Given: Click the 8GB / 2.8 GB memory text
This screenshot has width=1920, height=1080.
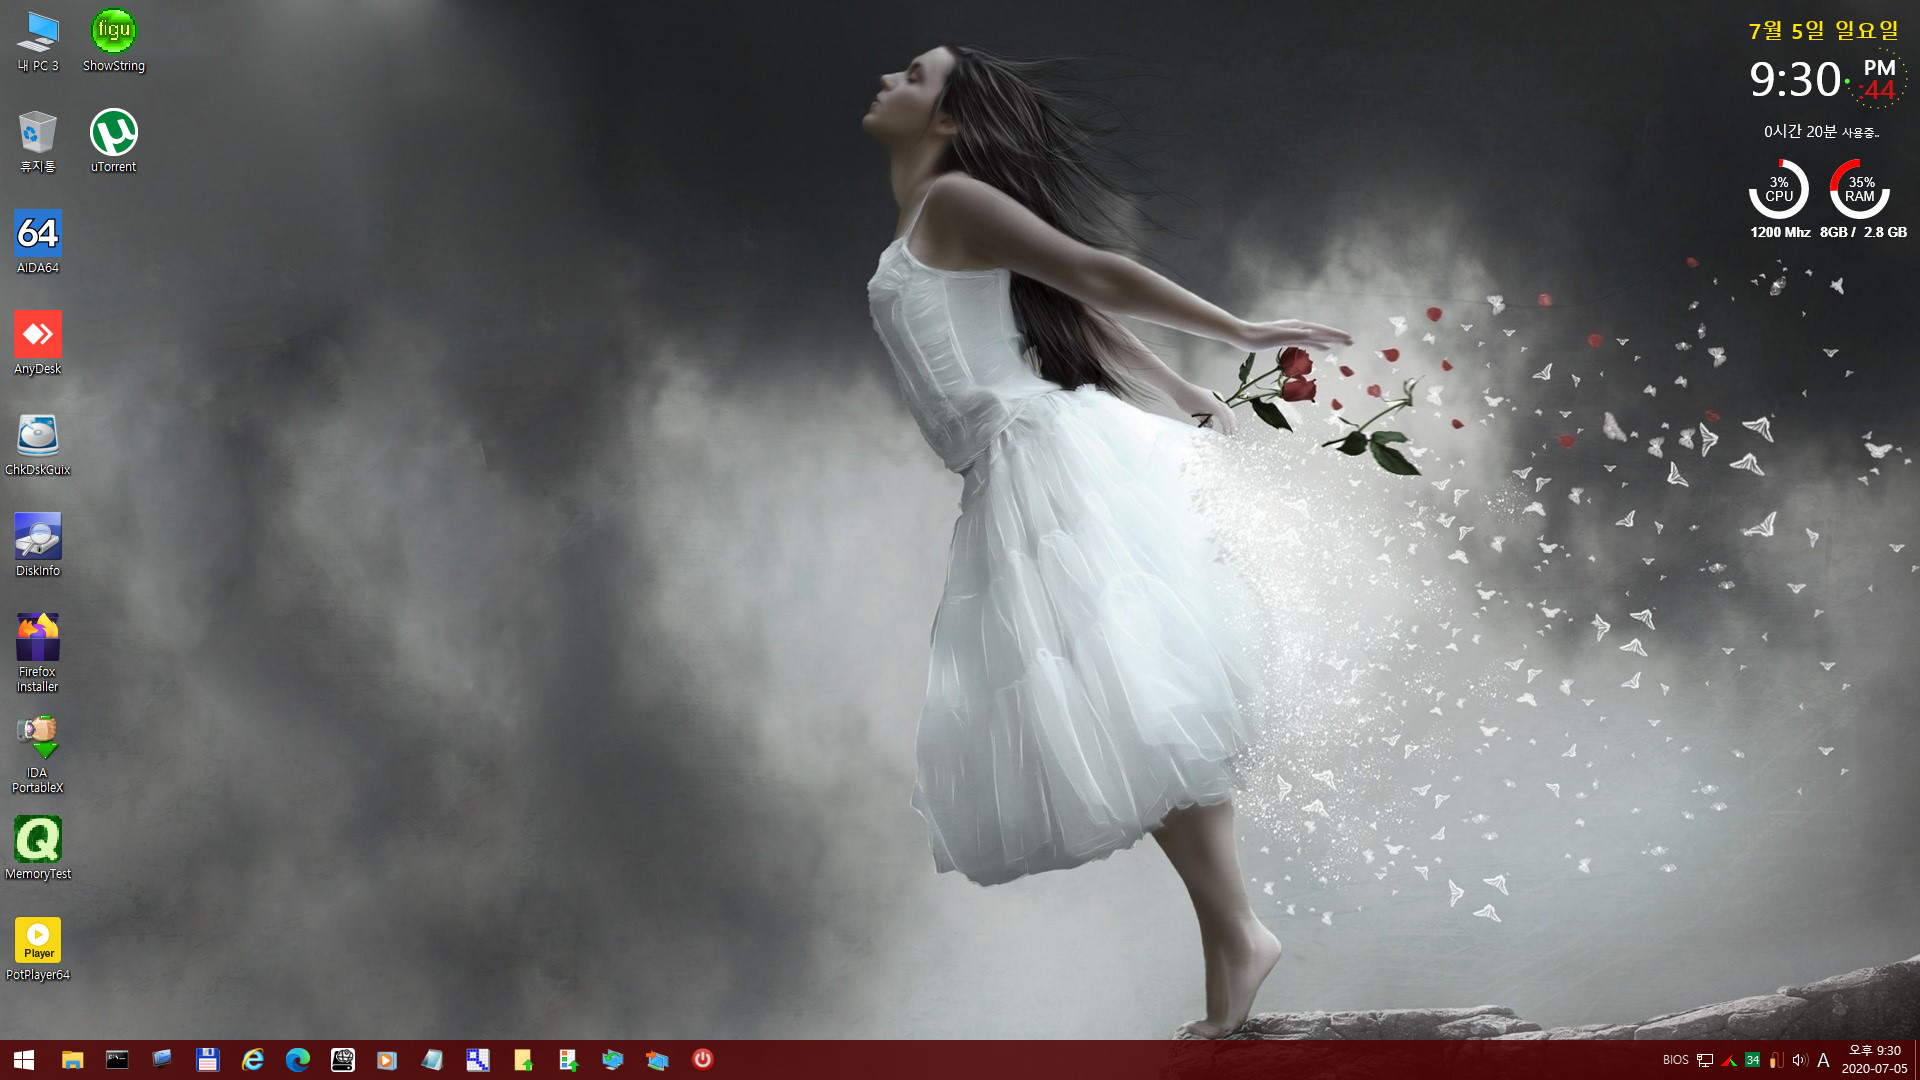Looking at the screenshot, I should point(1863,232).
